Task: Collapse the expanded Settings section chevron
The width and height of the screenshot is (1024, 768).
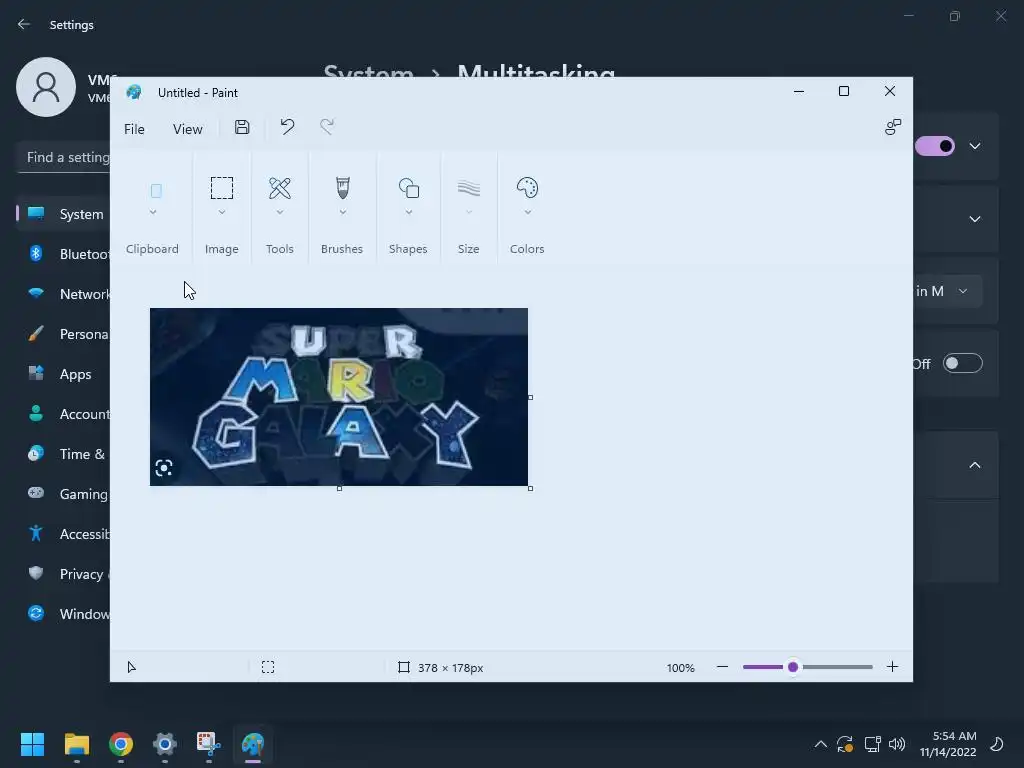Action: pos(974,465)
